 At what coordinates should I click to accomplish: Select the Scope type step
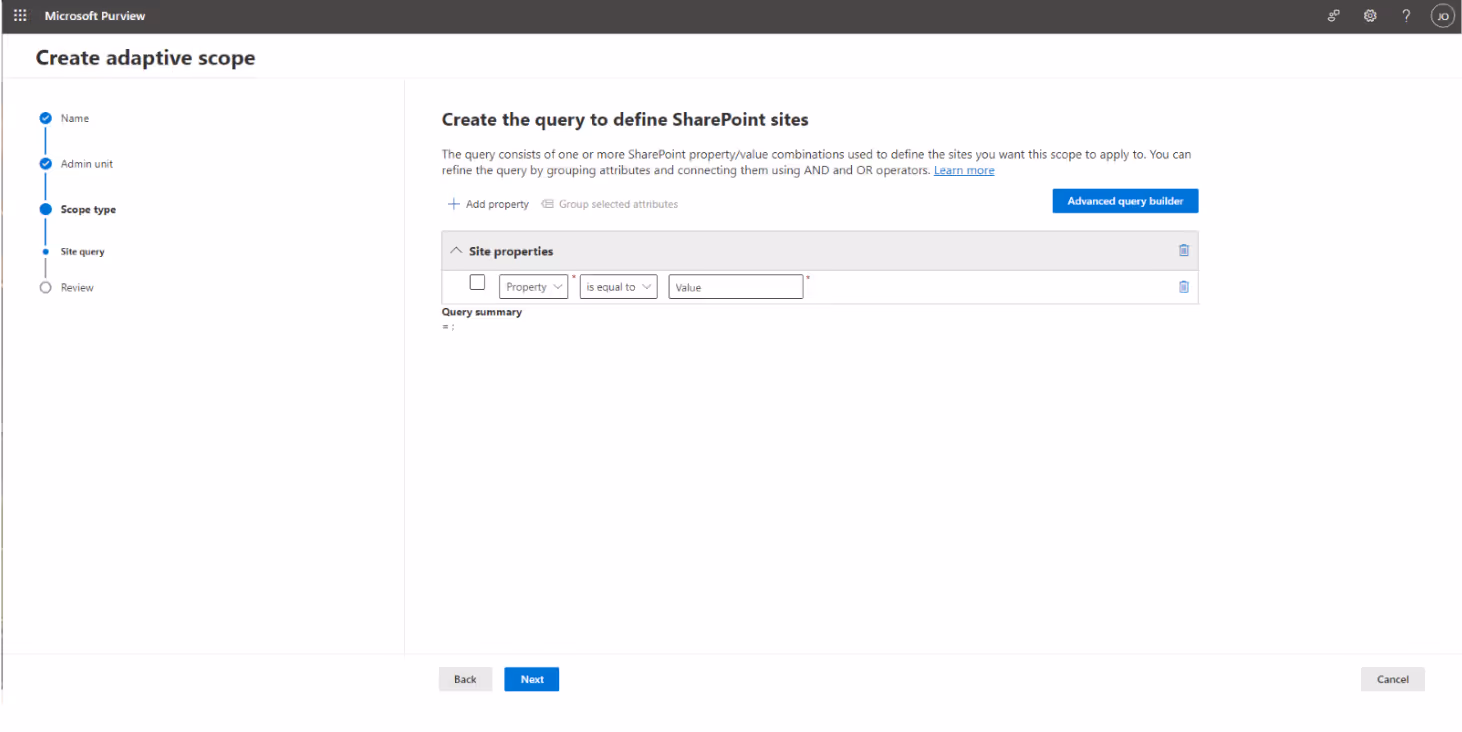pyautogui.click(x=88, y=210)
